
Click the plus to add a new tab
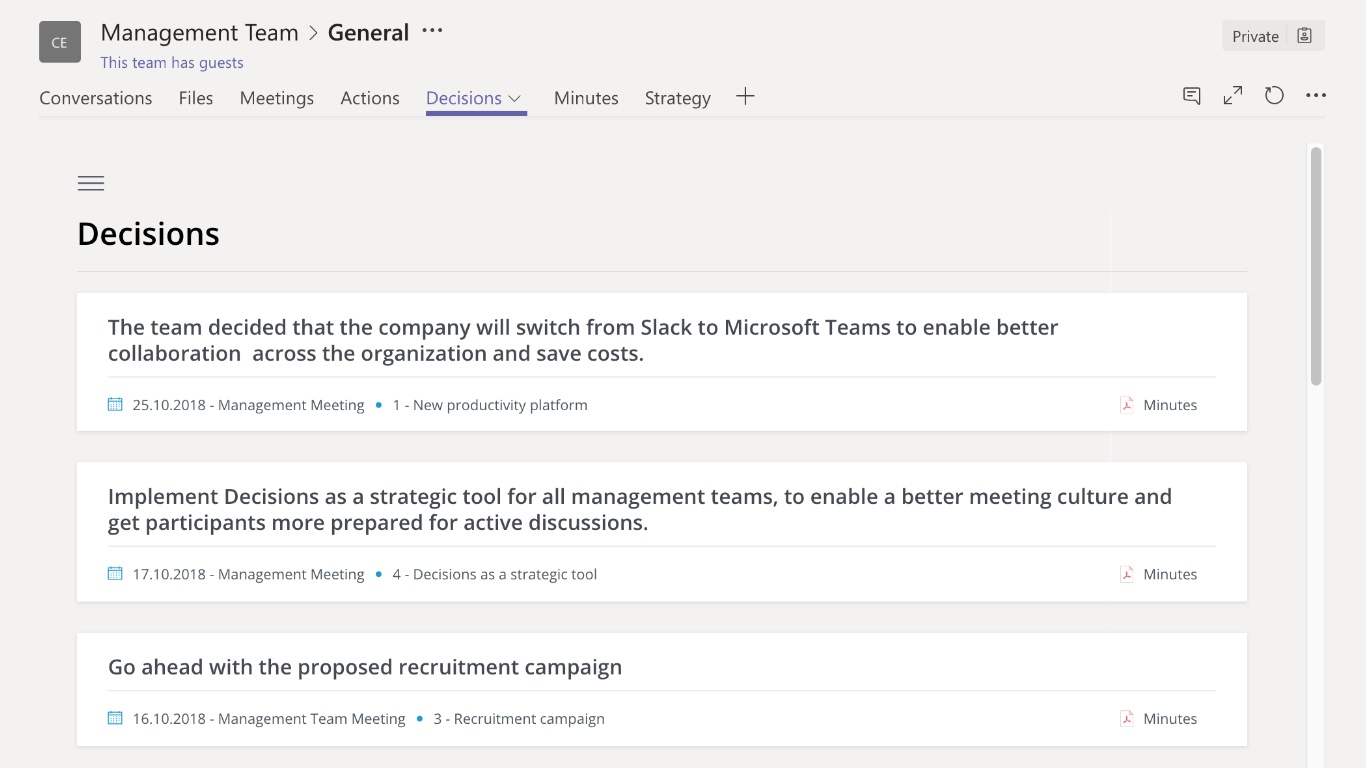coord(744,95)
